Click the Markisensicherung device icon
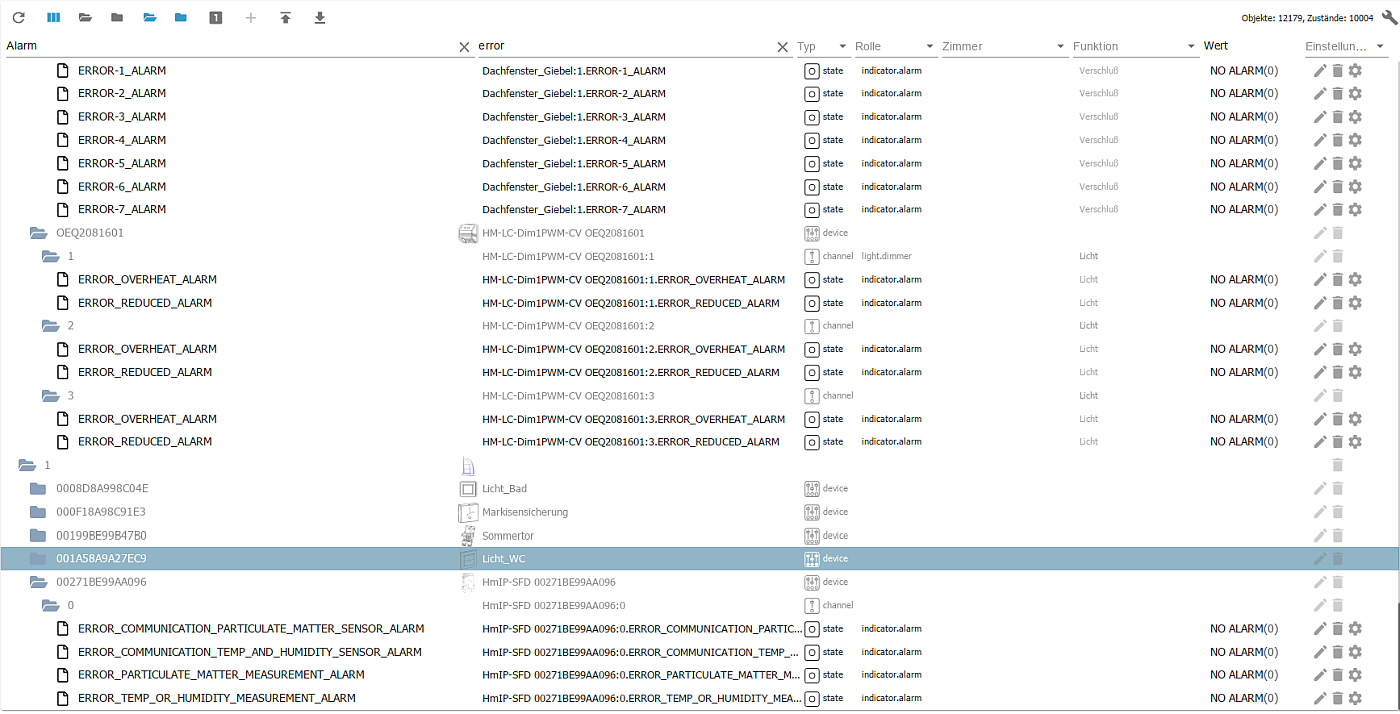 coord(467,512)
